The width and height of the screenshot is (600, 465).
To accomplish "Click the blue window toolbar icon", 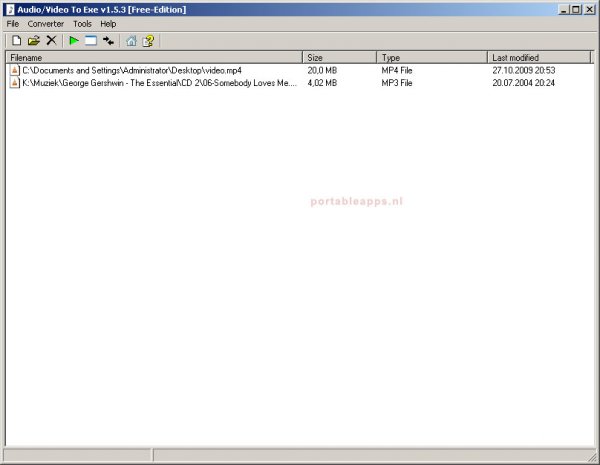I will 91,41.
